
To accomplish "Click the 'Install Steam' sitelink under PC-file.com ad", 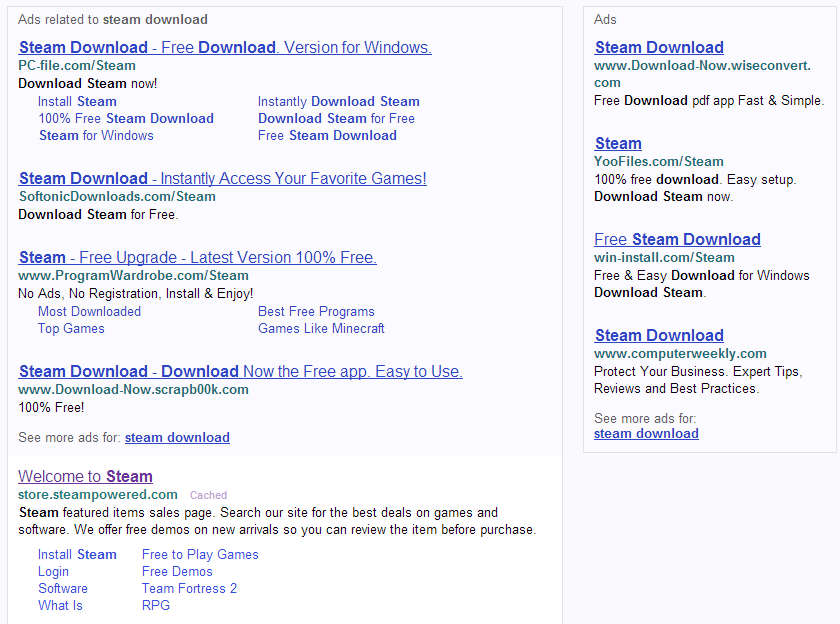I will tap(77, 101).
